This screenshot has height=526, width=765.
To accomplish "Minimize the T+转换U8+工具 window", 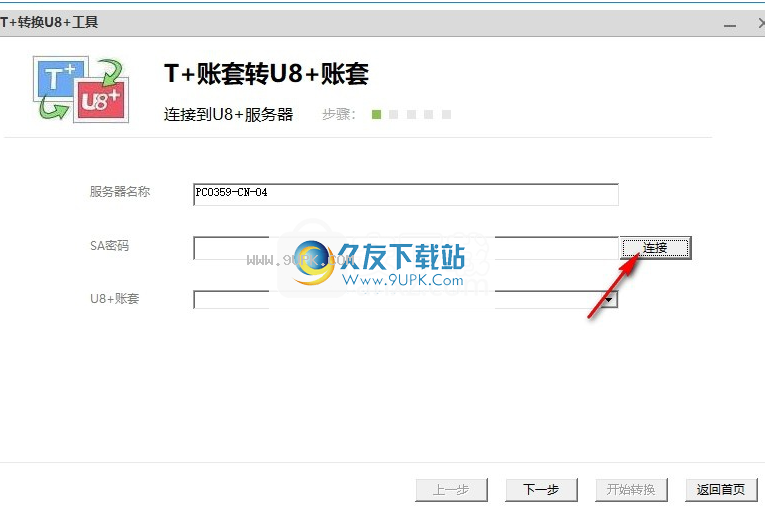I will click(730, 24).
